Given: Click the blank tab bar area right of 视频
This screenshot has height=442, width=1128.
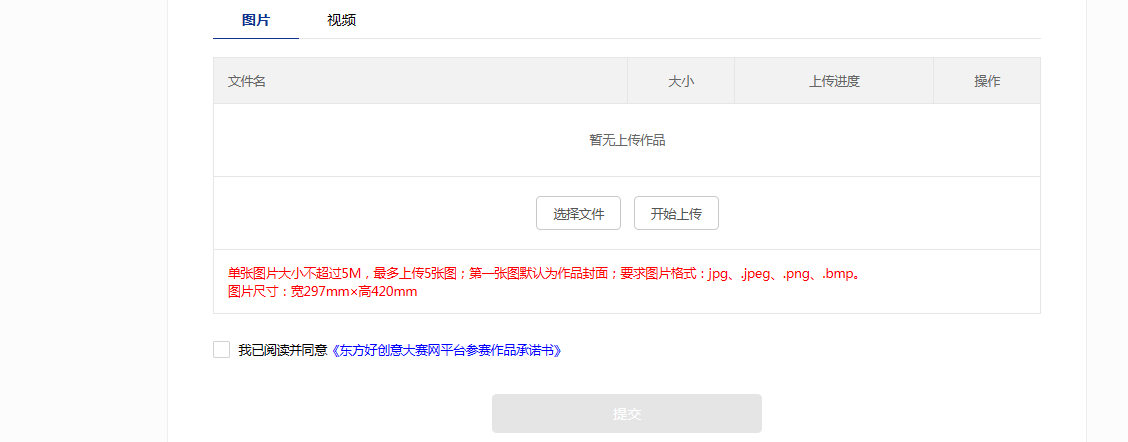Looking at the screenshot, I should click(700, 20).
